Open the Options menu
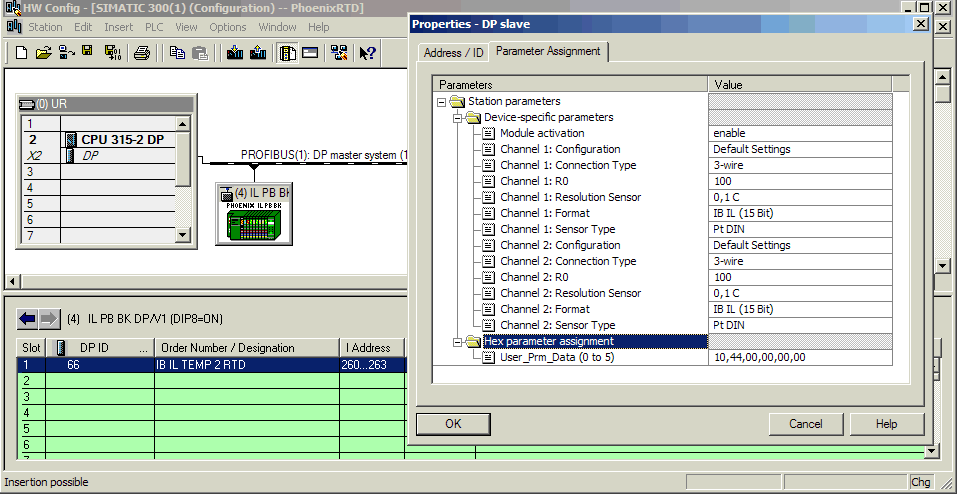The image size is (957, 494). coord(228,27)
